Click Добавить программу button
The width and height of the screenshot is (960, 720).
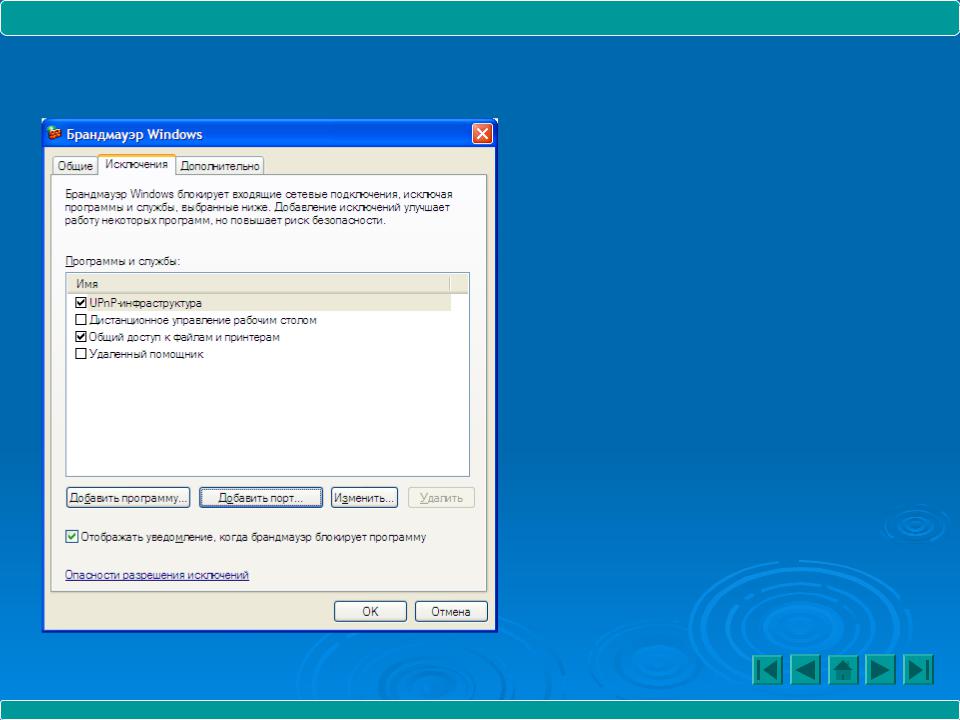click(x=128, y=498)
